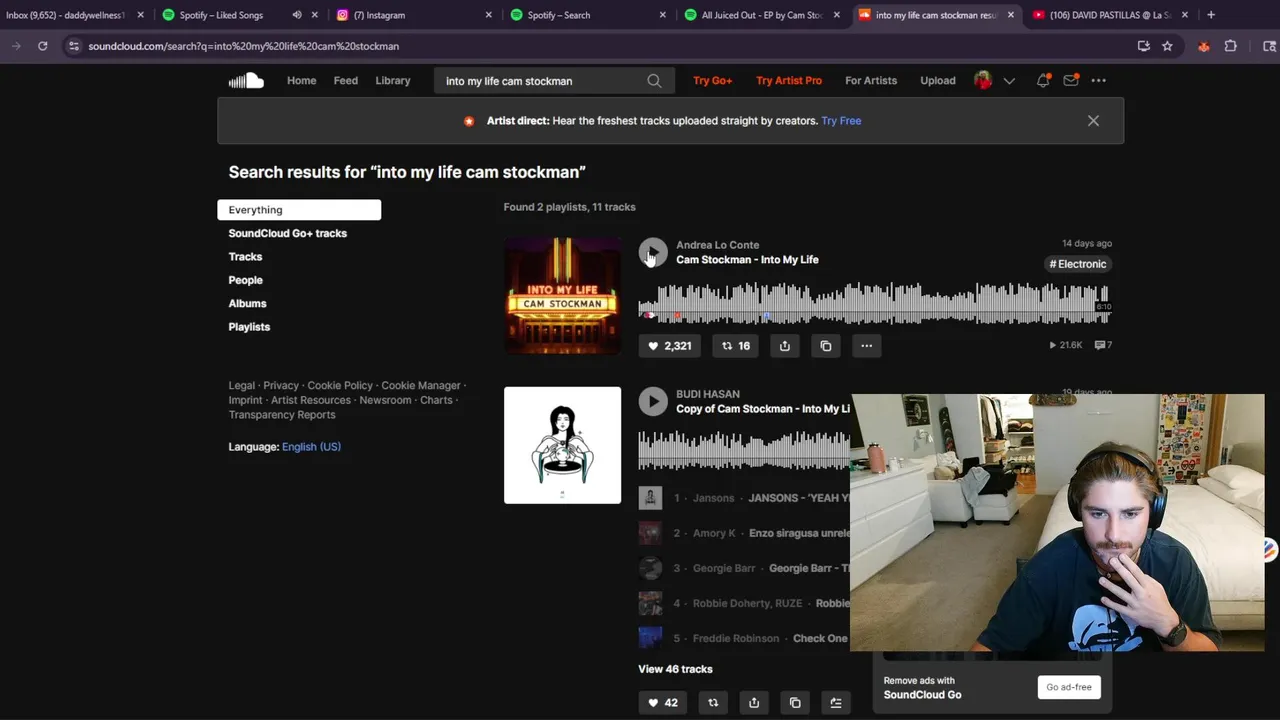
Task: Open the header three-dots more menu
Action: pyautogui.click(x=1099, y=81)
